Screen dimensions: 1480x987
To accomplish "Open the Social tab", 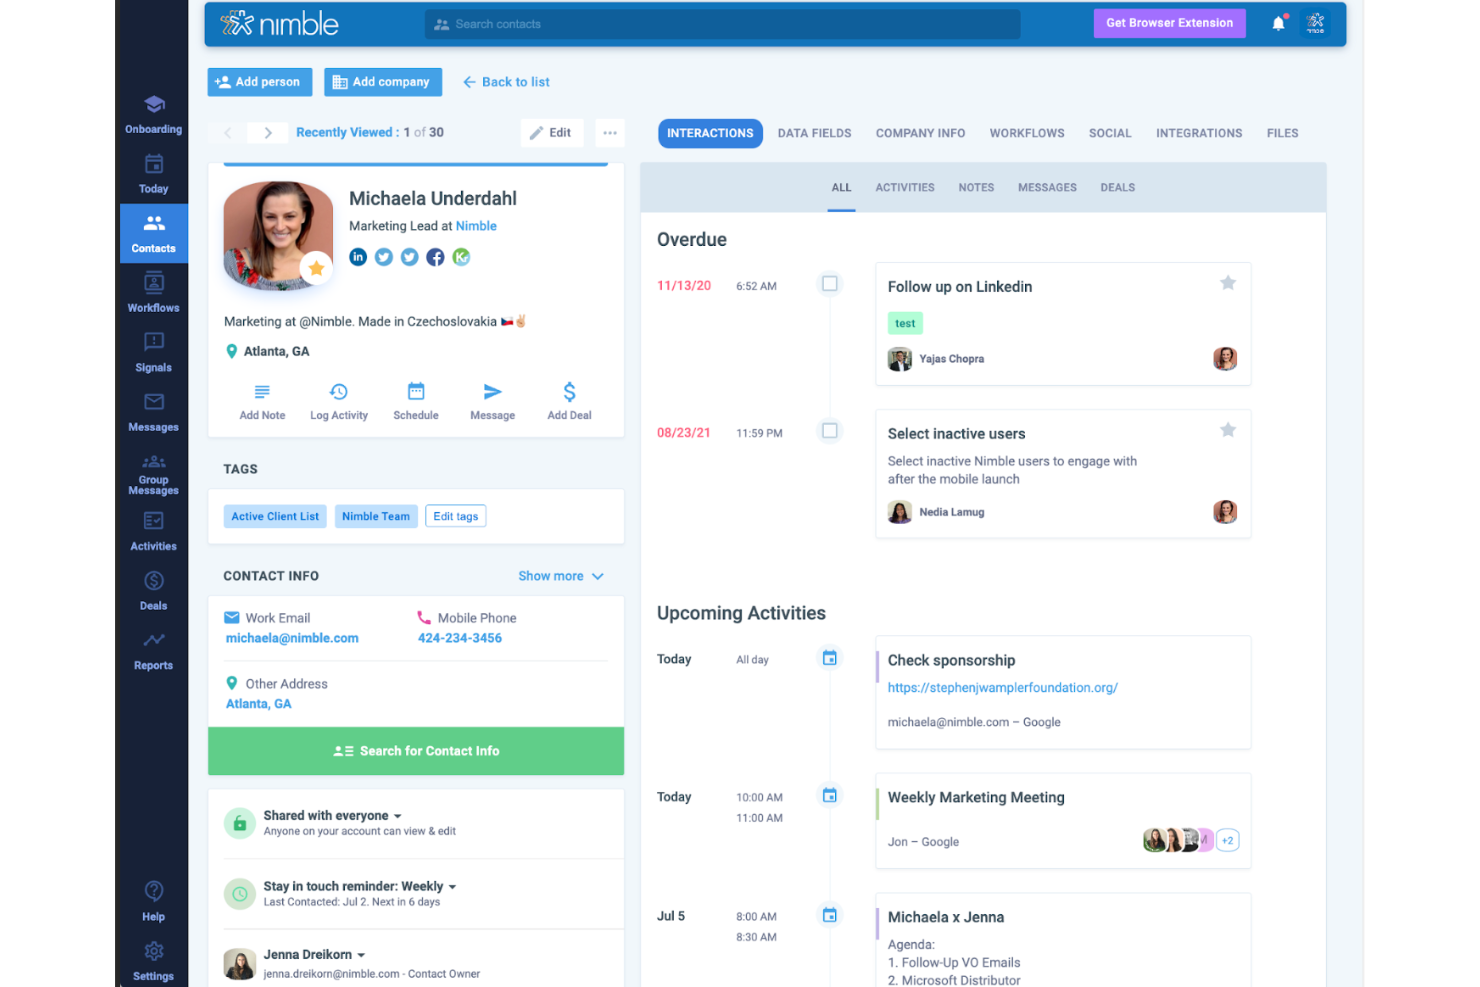I will pos(1110,133).
